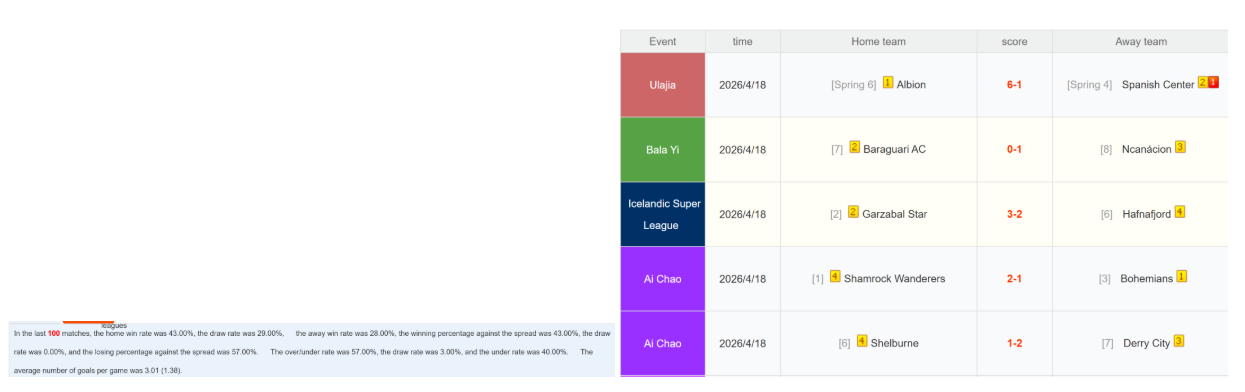Viewport: 1245px width, 392px height.
Task: Click the date in the Garzabal Star row
Action: 743,214
